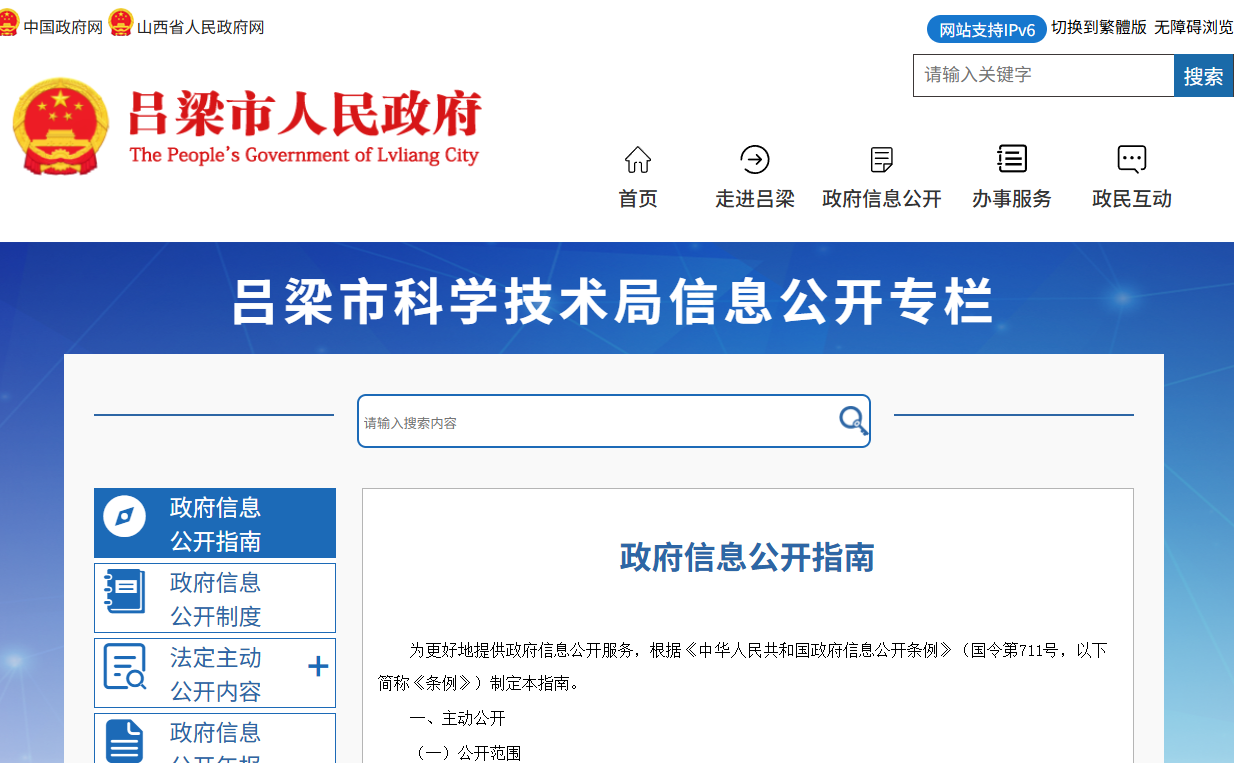Click the magnifier icon in the column search box
1234x763 pixels.
(853, 421)
